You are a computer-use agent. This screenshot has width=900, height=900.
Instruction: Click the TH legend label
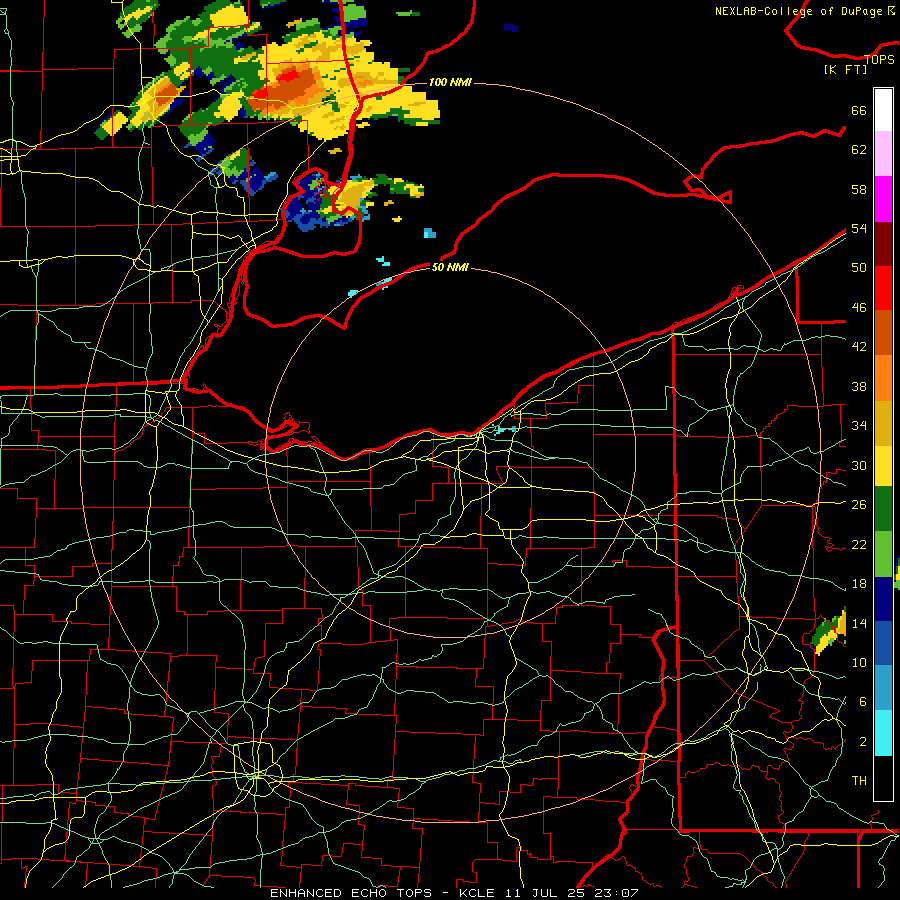tap(859, 781)
